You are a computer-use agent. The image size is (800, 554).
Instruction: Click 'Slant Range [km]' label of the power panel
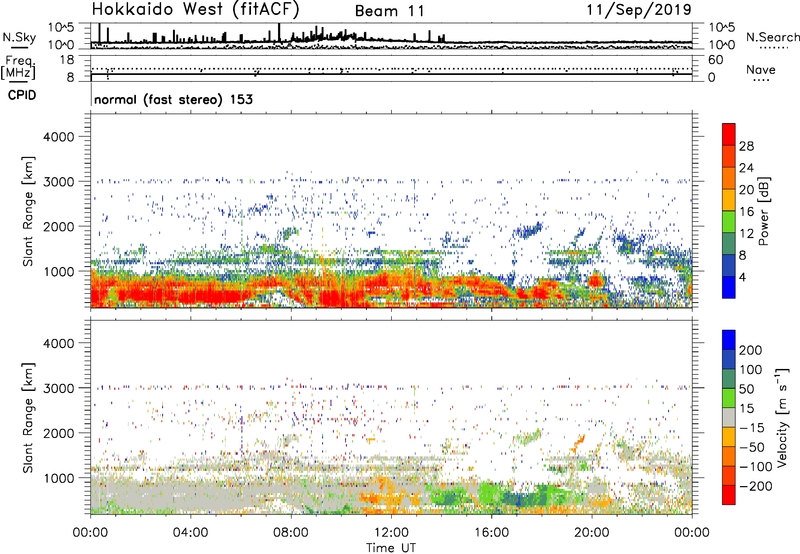(28, 211)
